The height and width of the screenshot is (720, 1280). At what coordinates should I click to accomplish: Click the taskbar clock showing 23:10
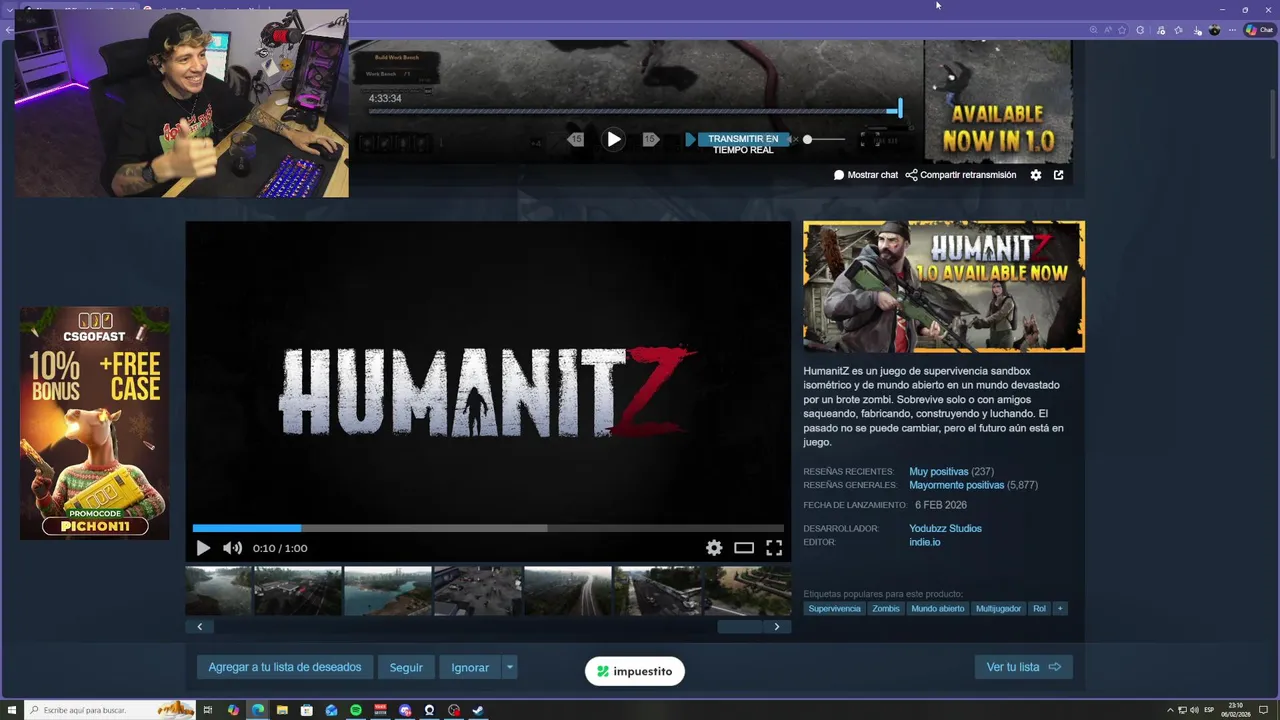point(1235,710)
